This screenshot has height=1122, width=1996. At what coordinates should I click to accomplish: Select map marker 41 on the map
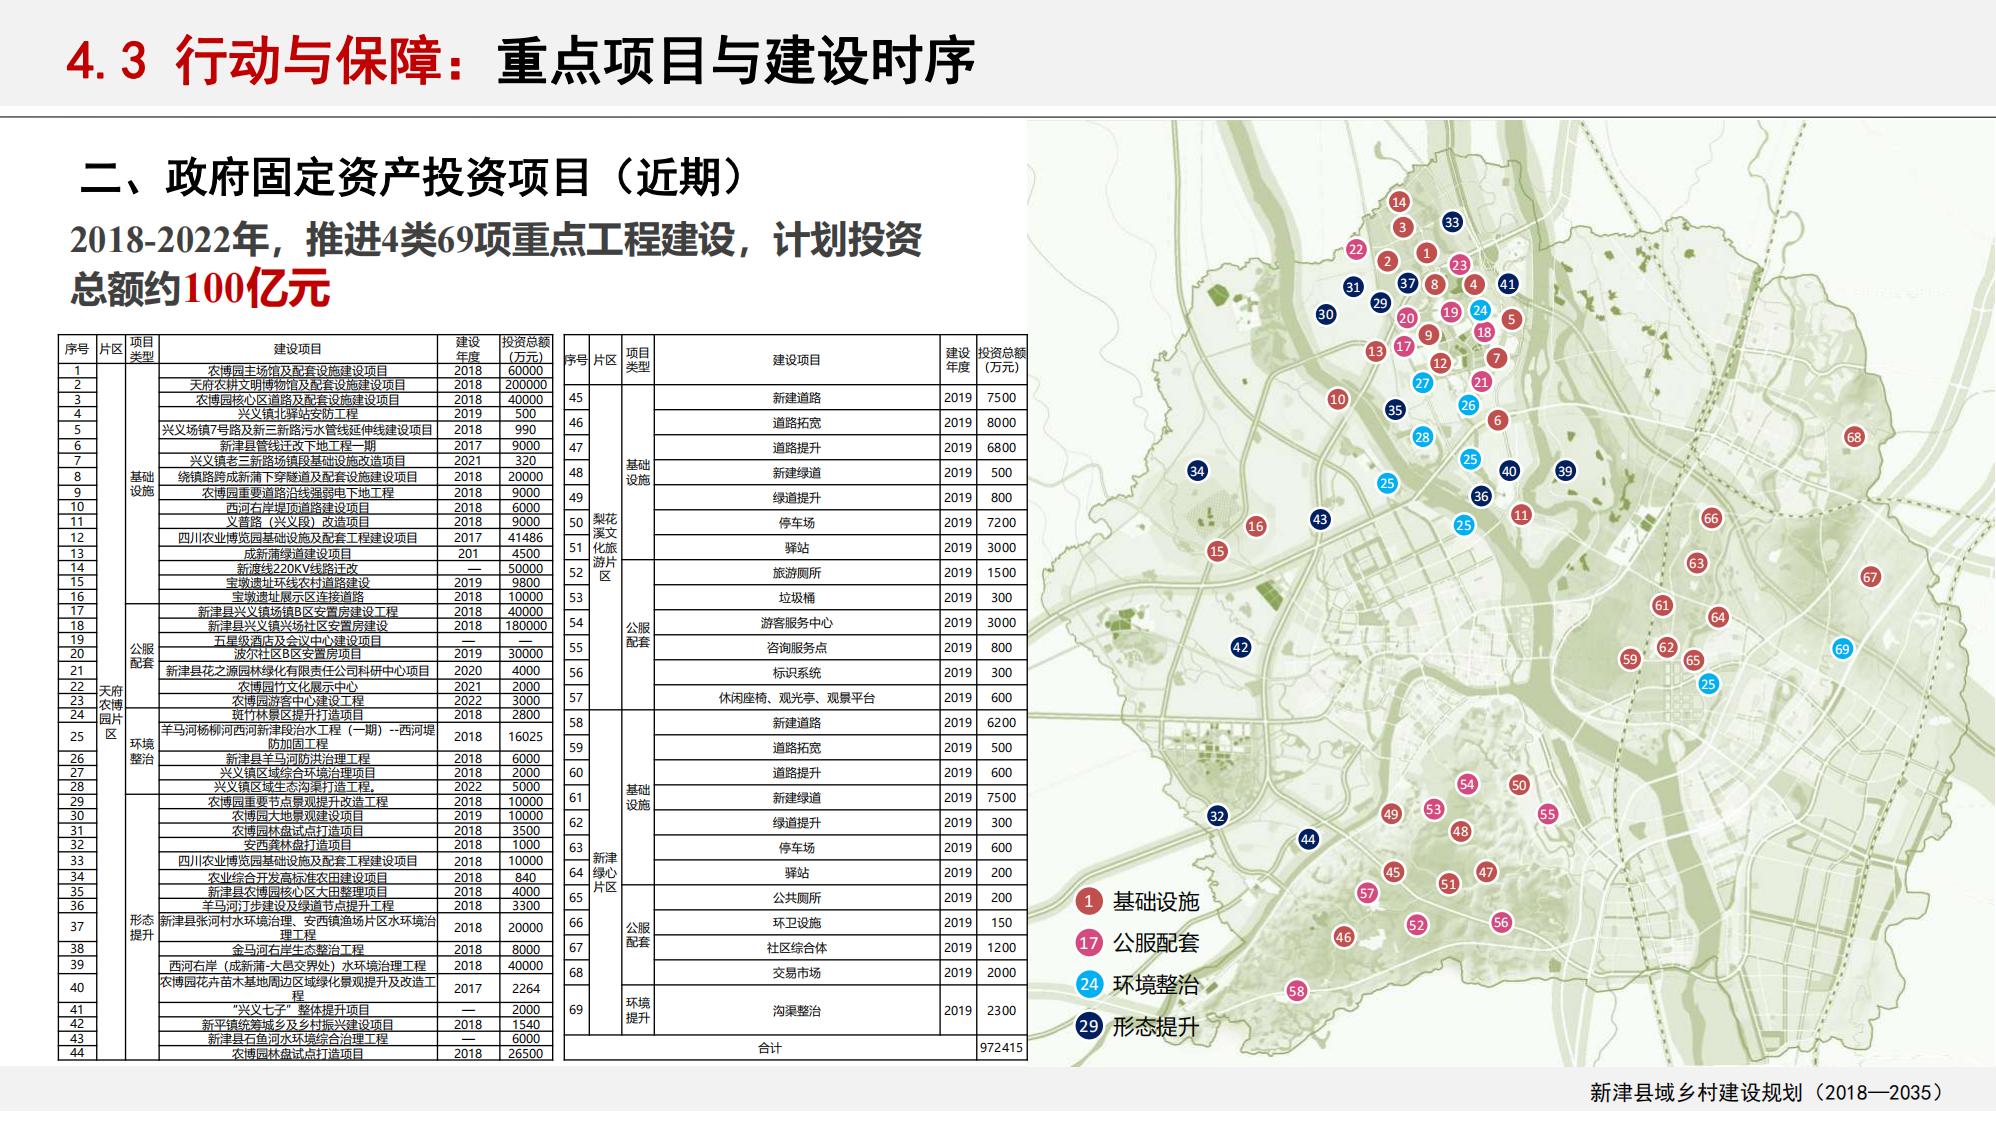[x=1508, y=284]
